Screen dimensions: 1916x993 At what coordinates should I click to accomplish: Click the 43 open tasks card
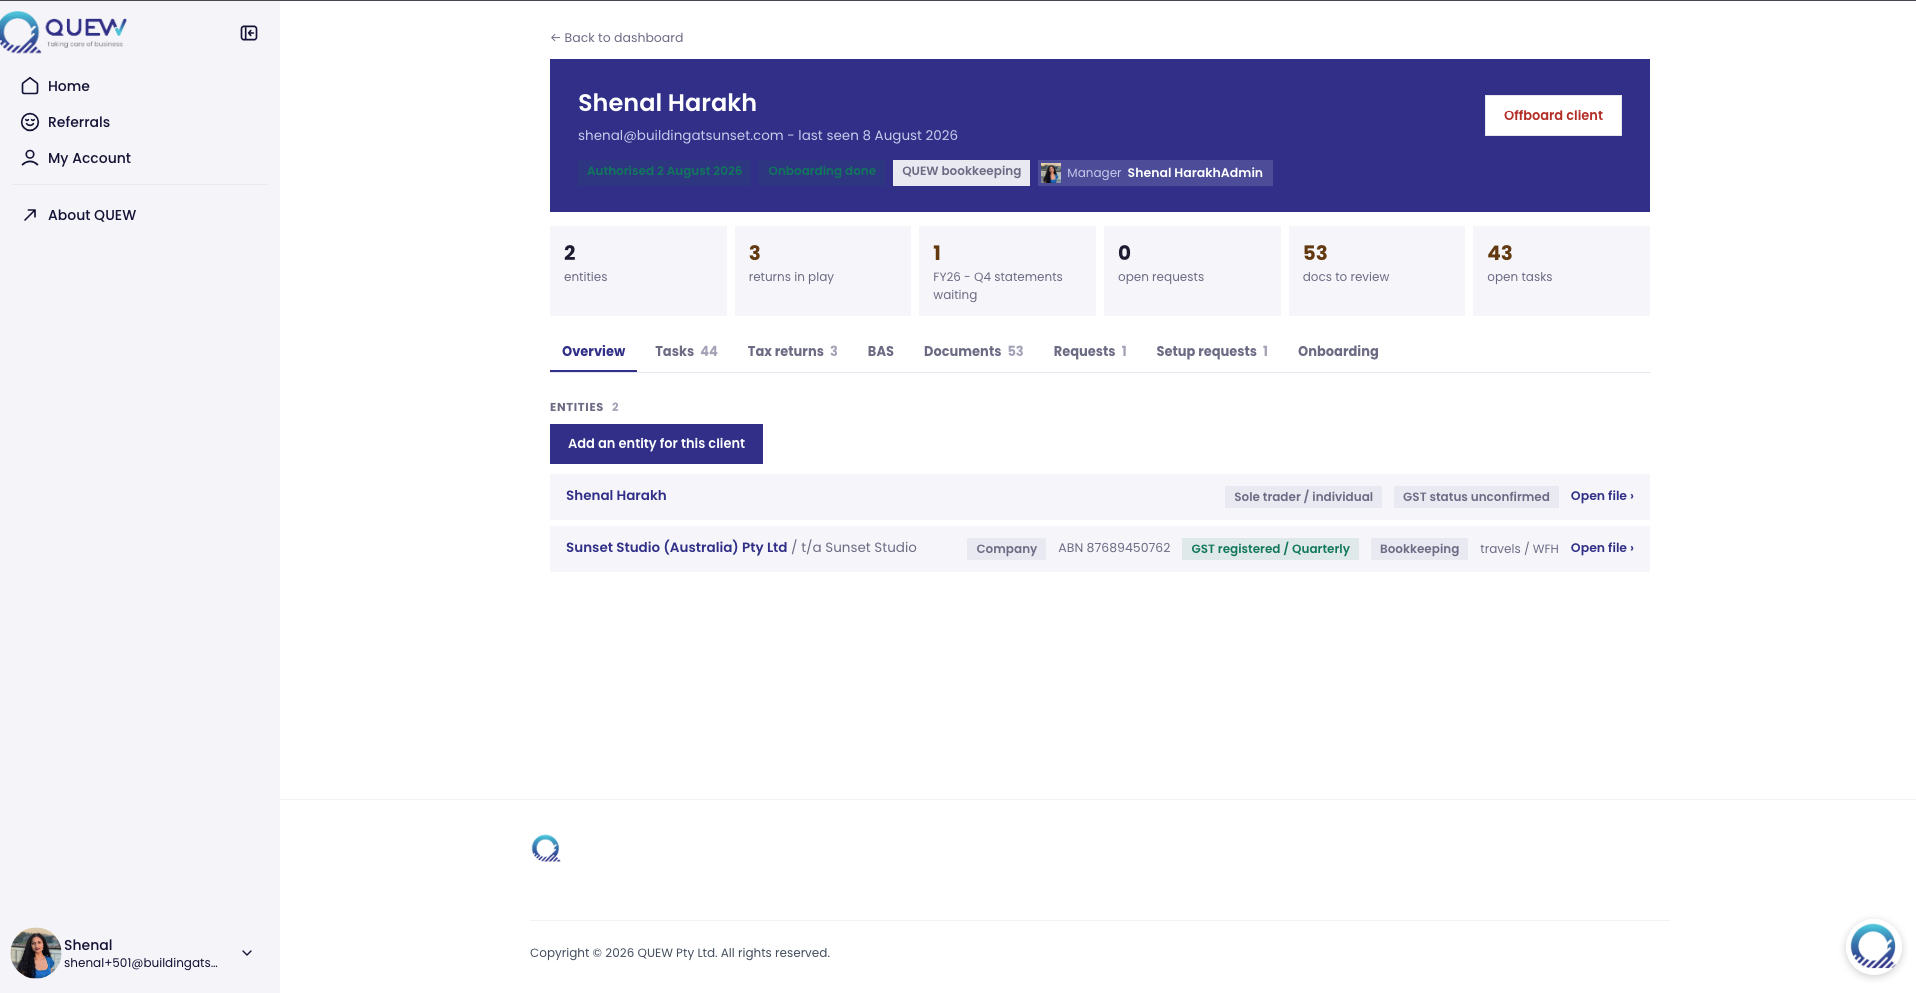coord(1561,271)
